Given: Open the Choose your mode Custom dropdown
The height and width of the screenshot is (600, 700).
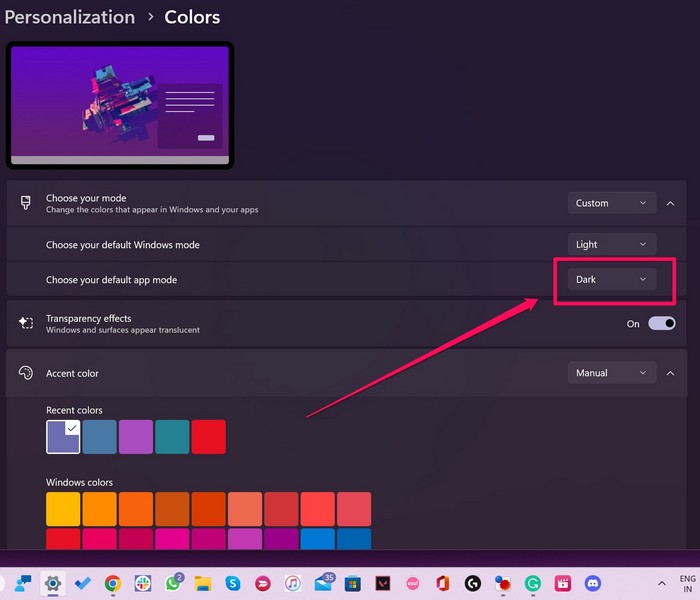Looking at the screenshot, I should (611, 203).
